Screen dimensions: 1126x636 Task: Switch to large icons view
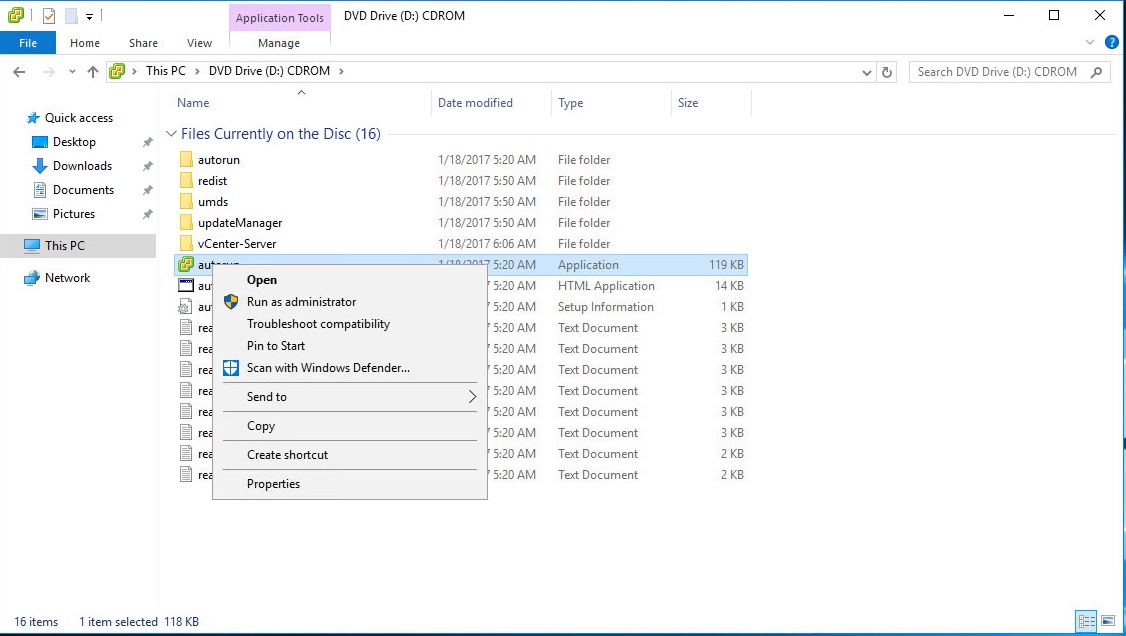pyautogui.click(x=1106, y=622)
